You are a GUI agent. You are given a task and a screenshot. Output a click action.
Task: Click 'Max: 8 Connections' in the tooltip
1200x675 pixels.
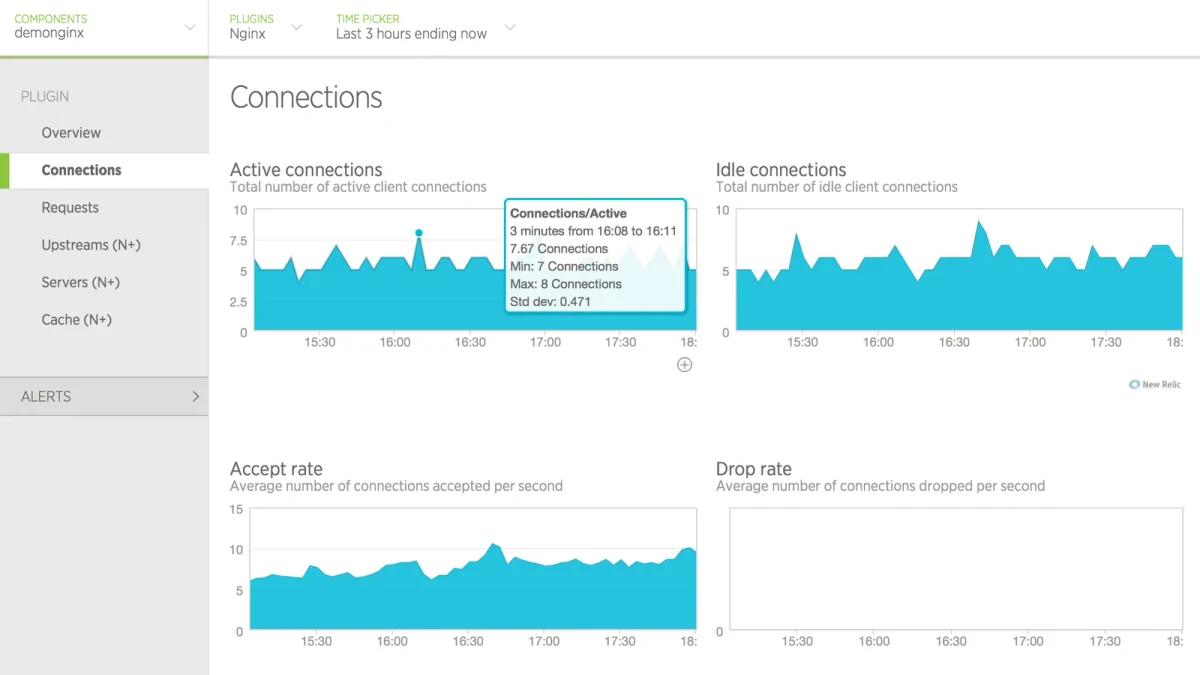(566, 284)
